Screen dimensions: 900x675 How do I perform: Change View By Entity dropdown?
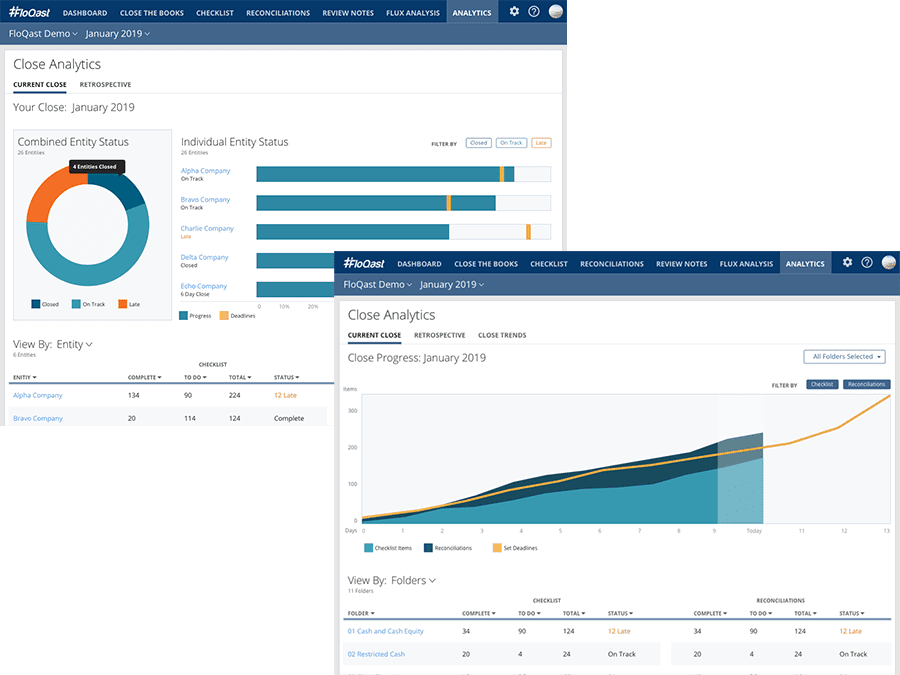[74, 344]
